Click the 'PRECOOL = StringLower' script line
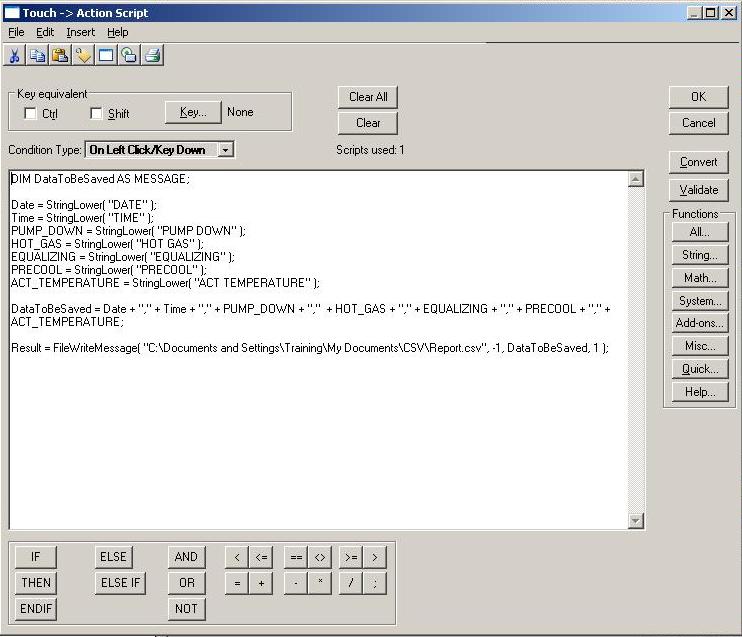Image resolution: width=742 pixels, height=637 pixels. point(109,270)
